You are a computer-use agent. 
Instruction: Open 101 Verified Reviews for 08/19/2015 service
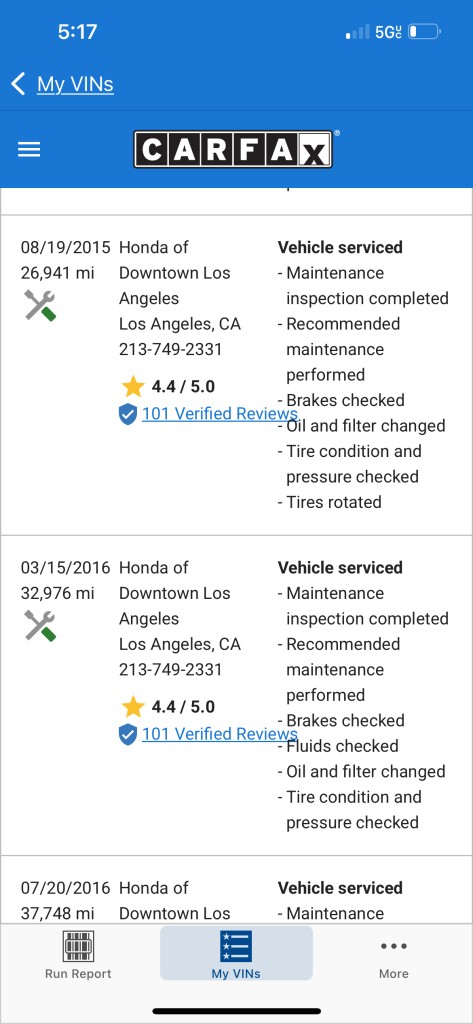tap(220, 413)
